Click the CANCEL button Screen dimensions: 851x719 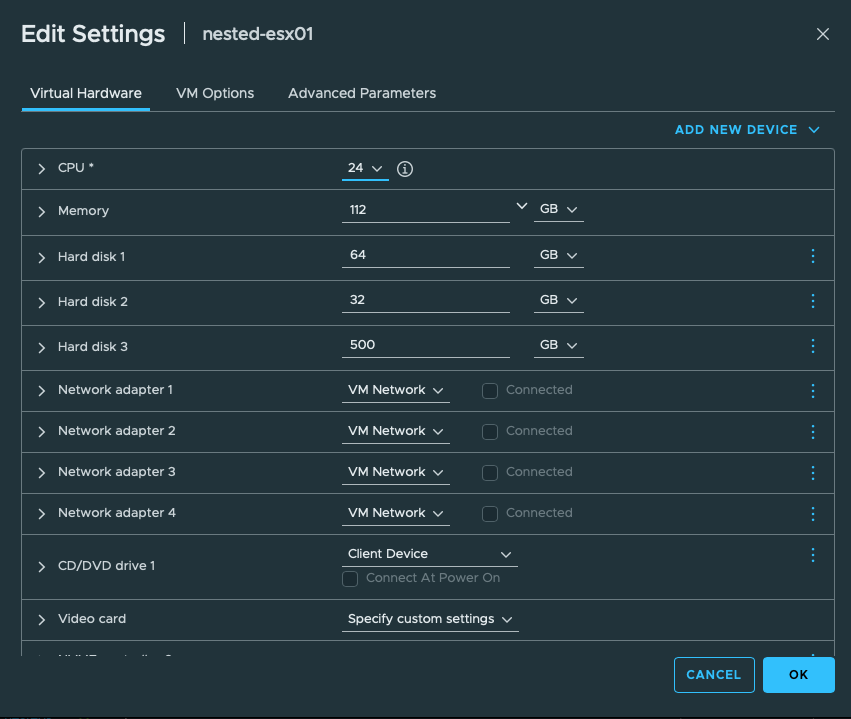click(x=714, y=675)
